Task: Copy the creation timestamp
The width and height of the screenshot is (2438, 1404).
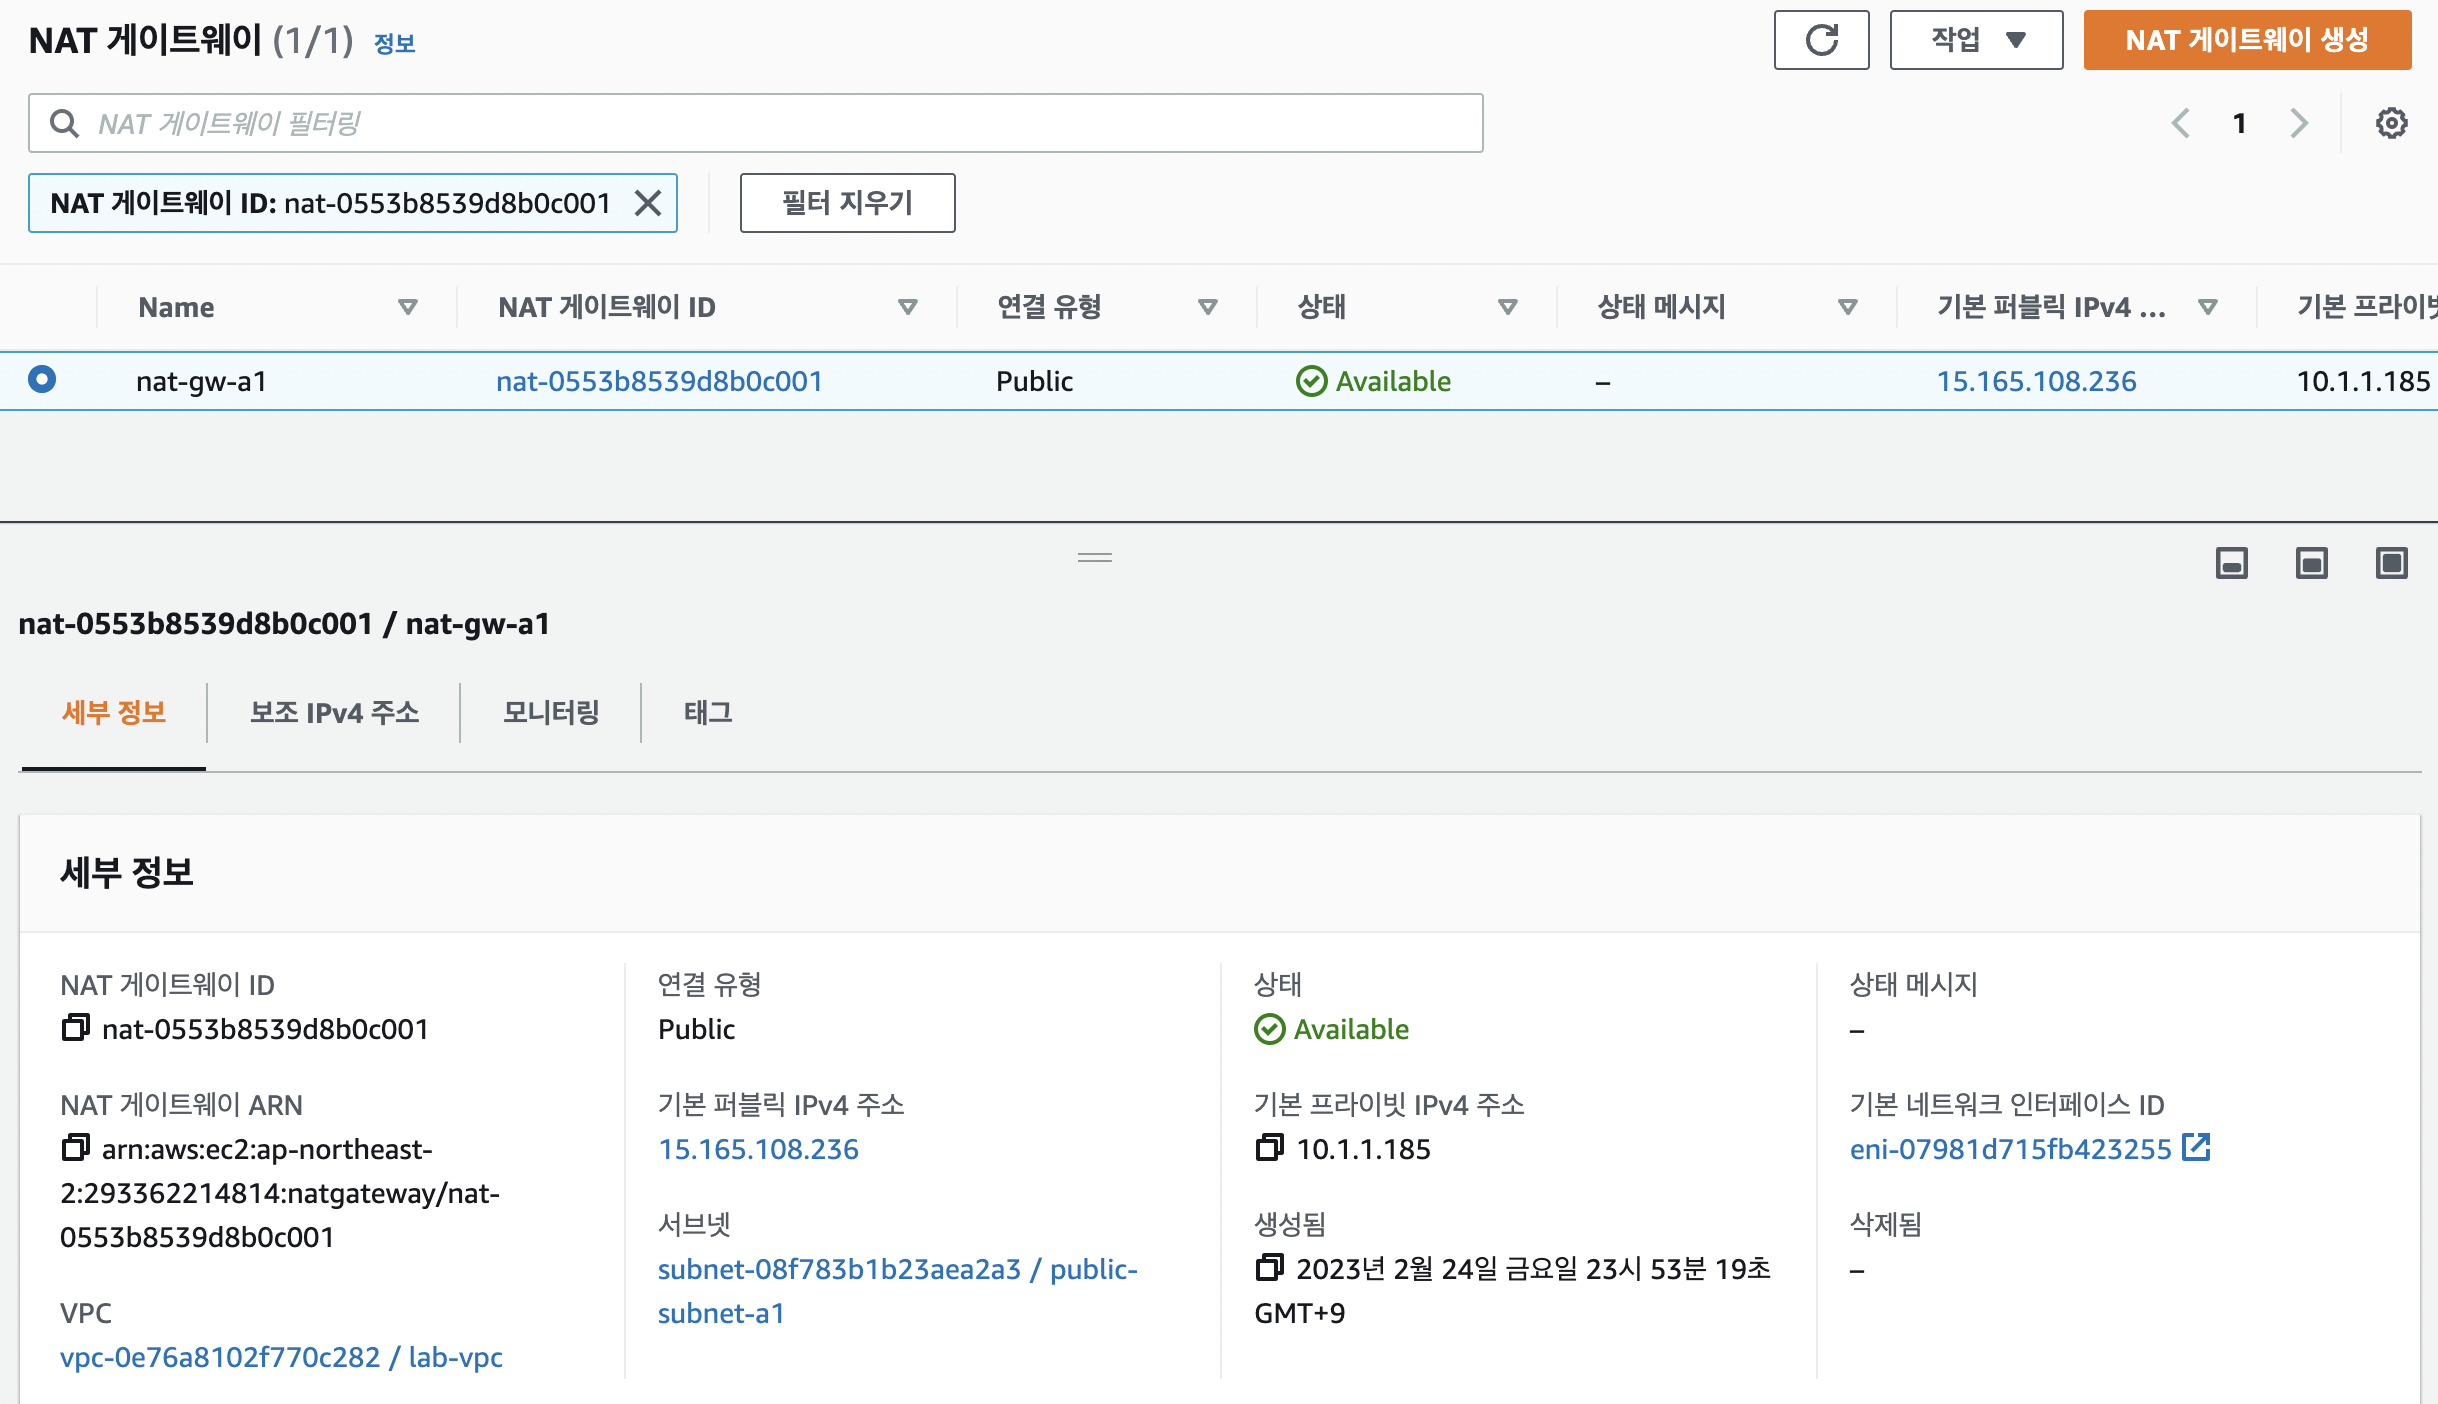Action: point(1269,1268)
